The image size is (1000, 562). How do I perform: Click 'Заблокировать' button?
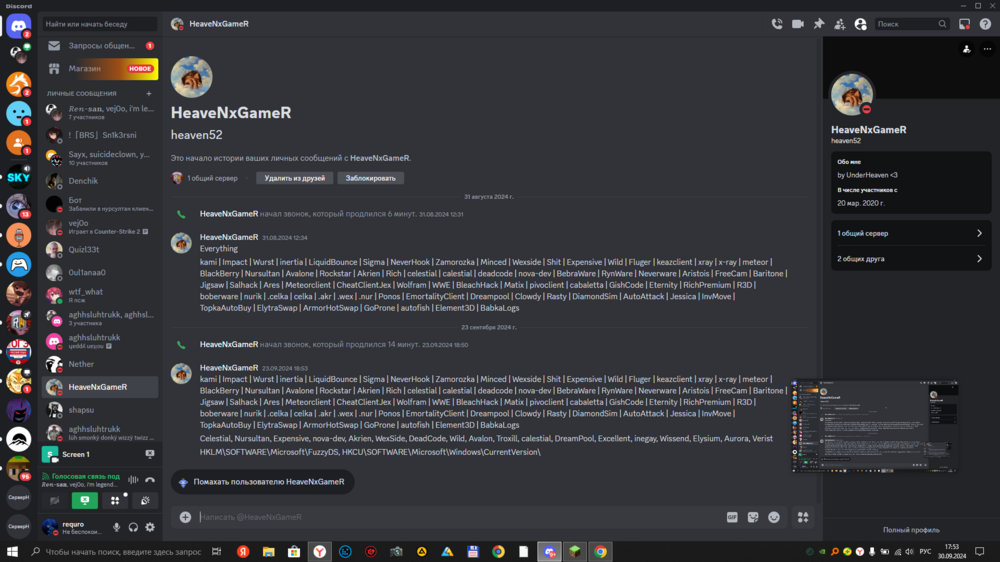(x=371, y=179)
